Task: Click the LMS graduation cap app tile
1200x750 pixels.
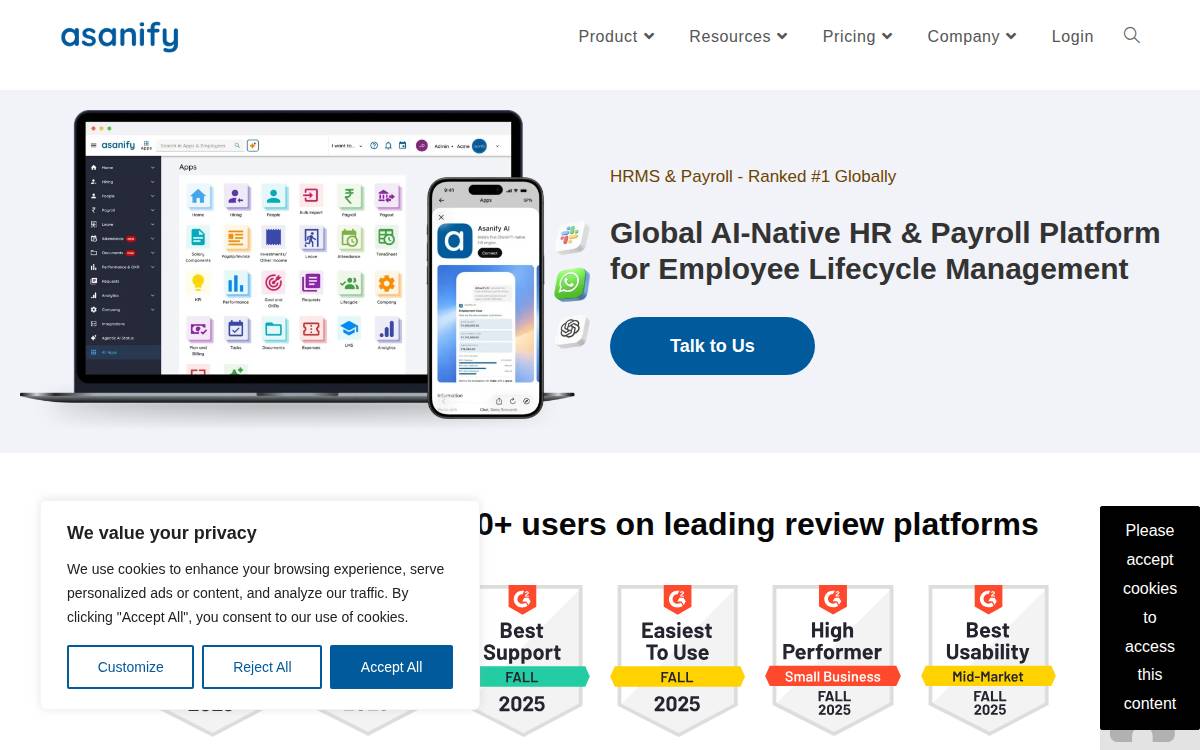Action: pos(349,331)
